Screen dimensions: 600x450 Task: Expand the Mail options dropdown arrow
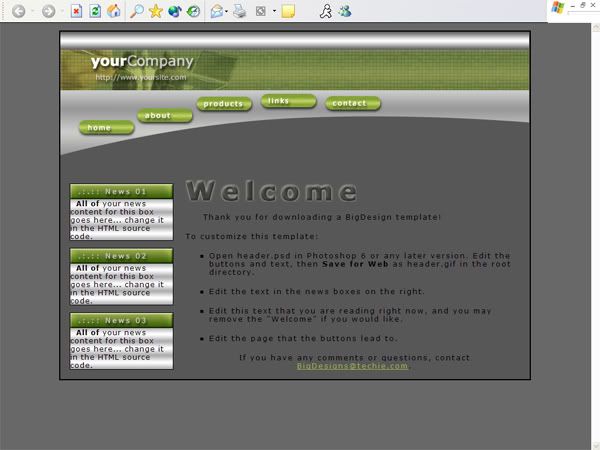point(228,12)
